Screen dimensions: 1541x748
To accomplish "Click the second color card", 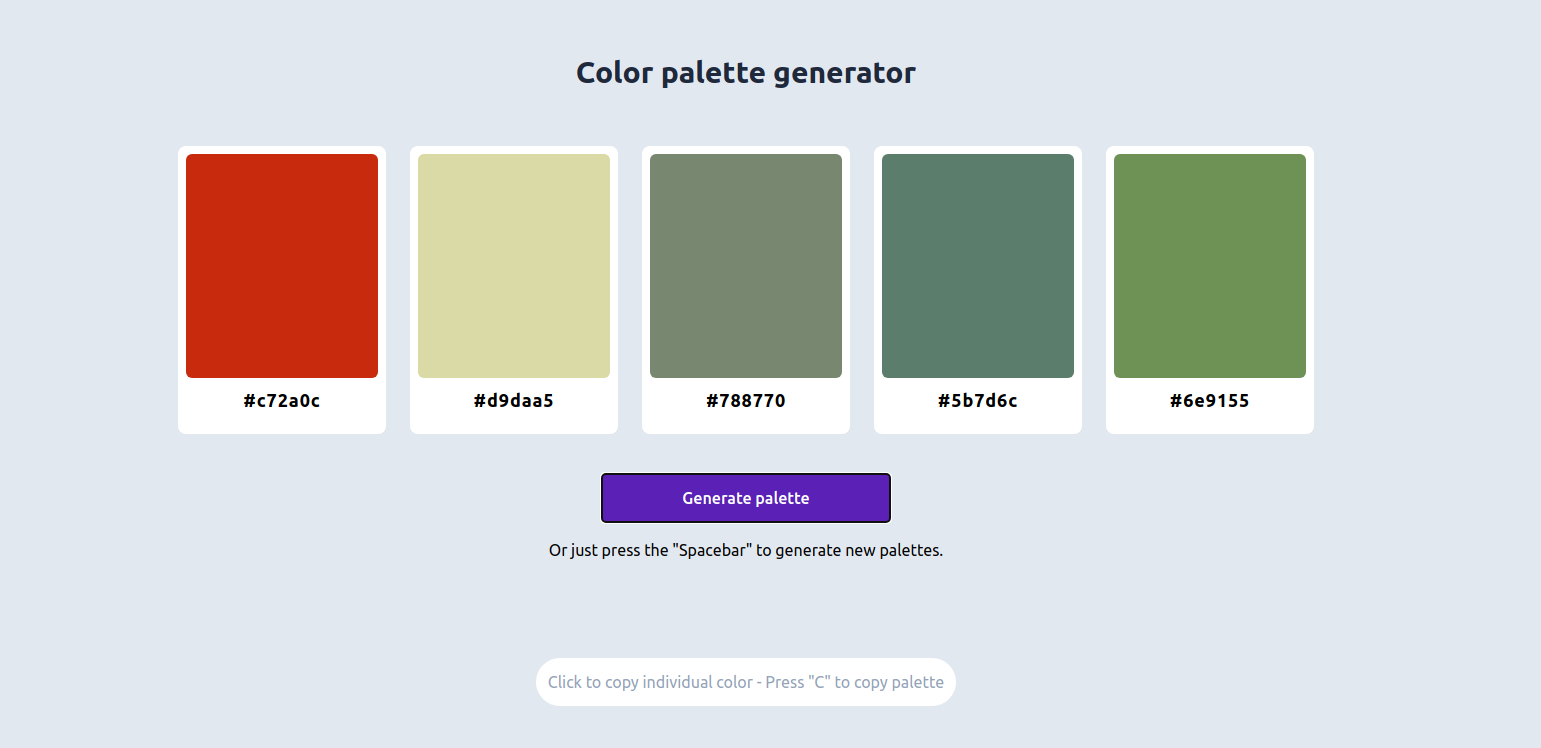I will [513, 289].
